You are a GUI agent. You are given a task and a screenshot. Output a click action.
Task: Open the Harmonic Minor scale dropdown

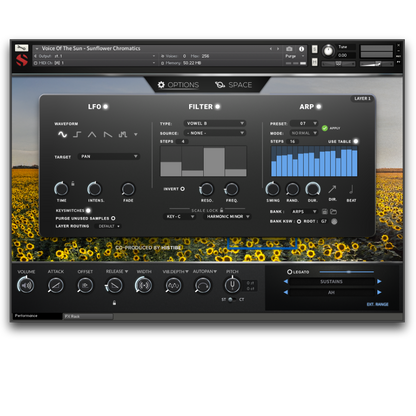click(227, 217)
